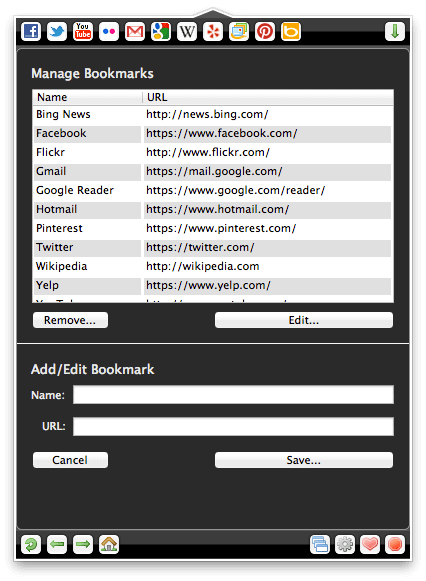Open the Yelp bookmark icon
426x581 pixels.
coord(213,31)
